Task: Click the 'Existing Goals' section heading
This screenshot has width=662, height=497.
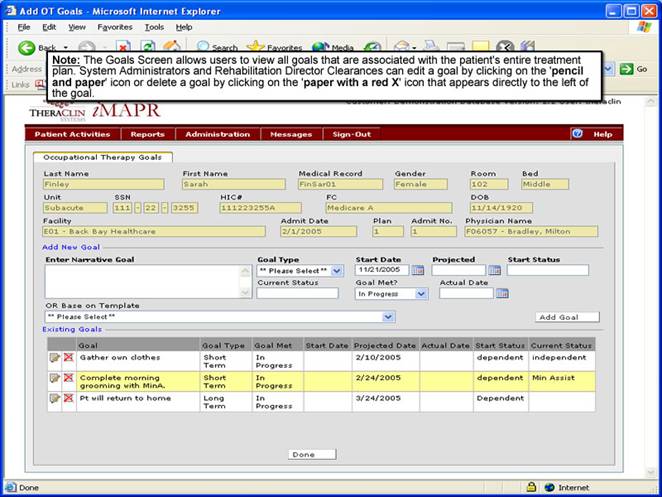Action: tap(72, 329)
